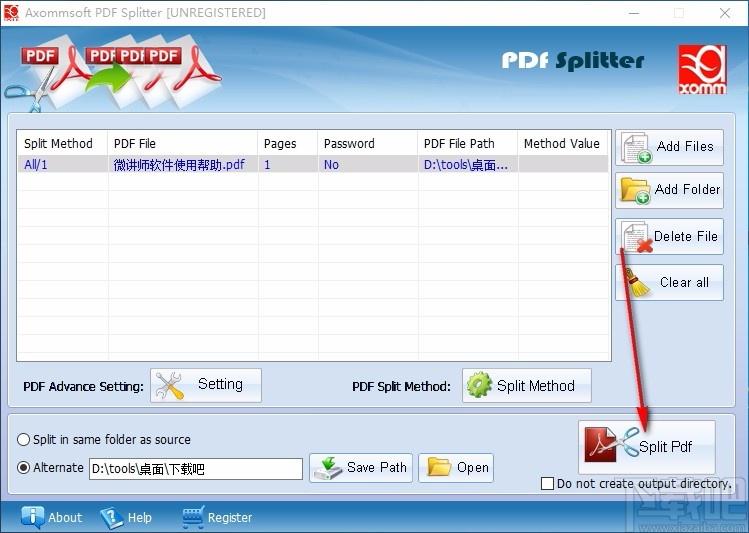The height and width of the screenshot is (533, 749).
Task: Enable 'Do not create output directory' checkbox
Action: coord(547,483)
